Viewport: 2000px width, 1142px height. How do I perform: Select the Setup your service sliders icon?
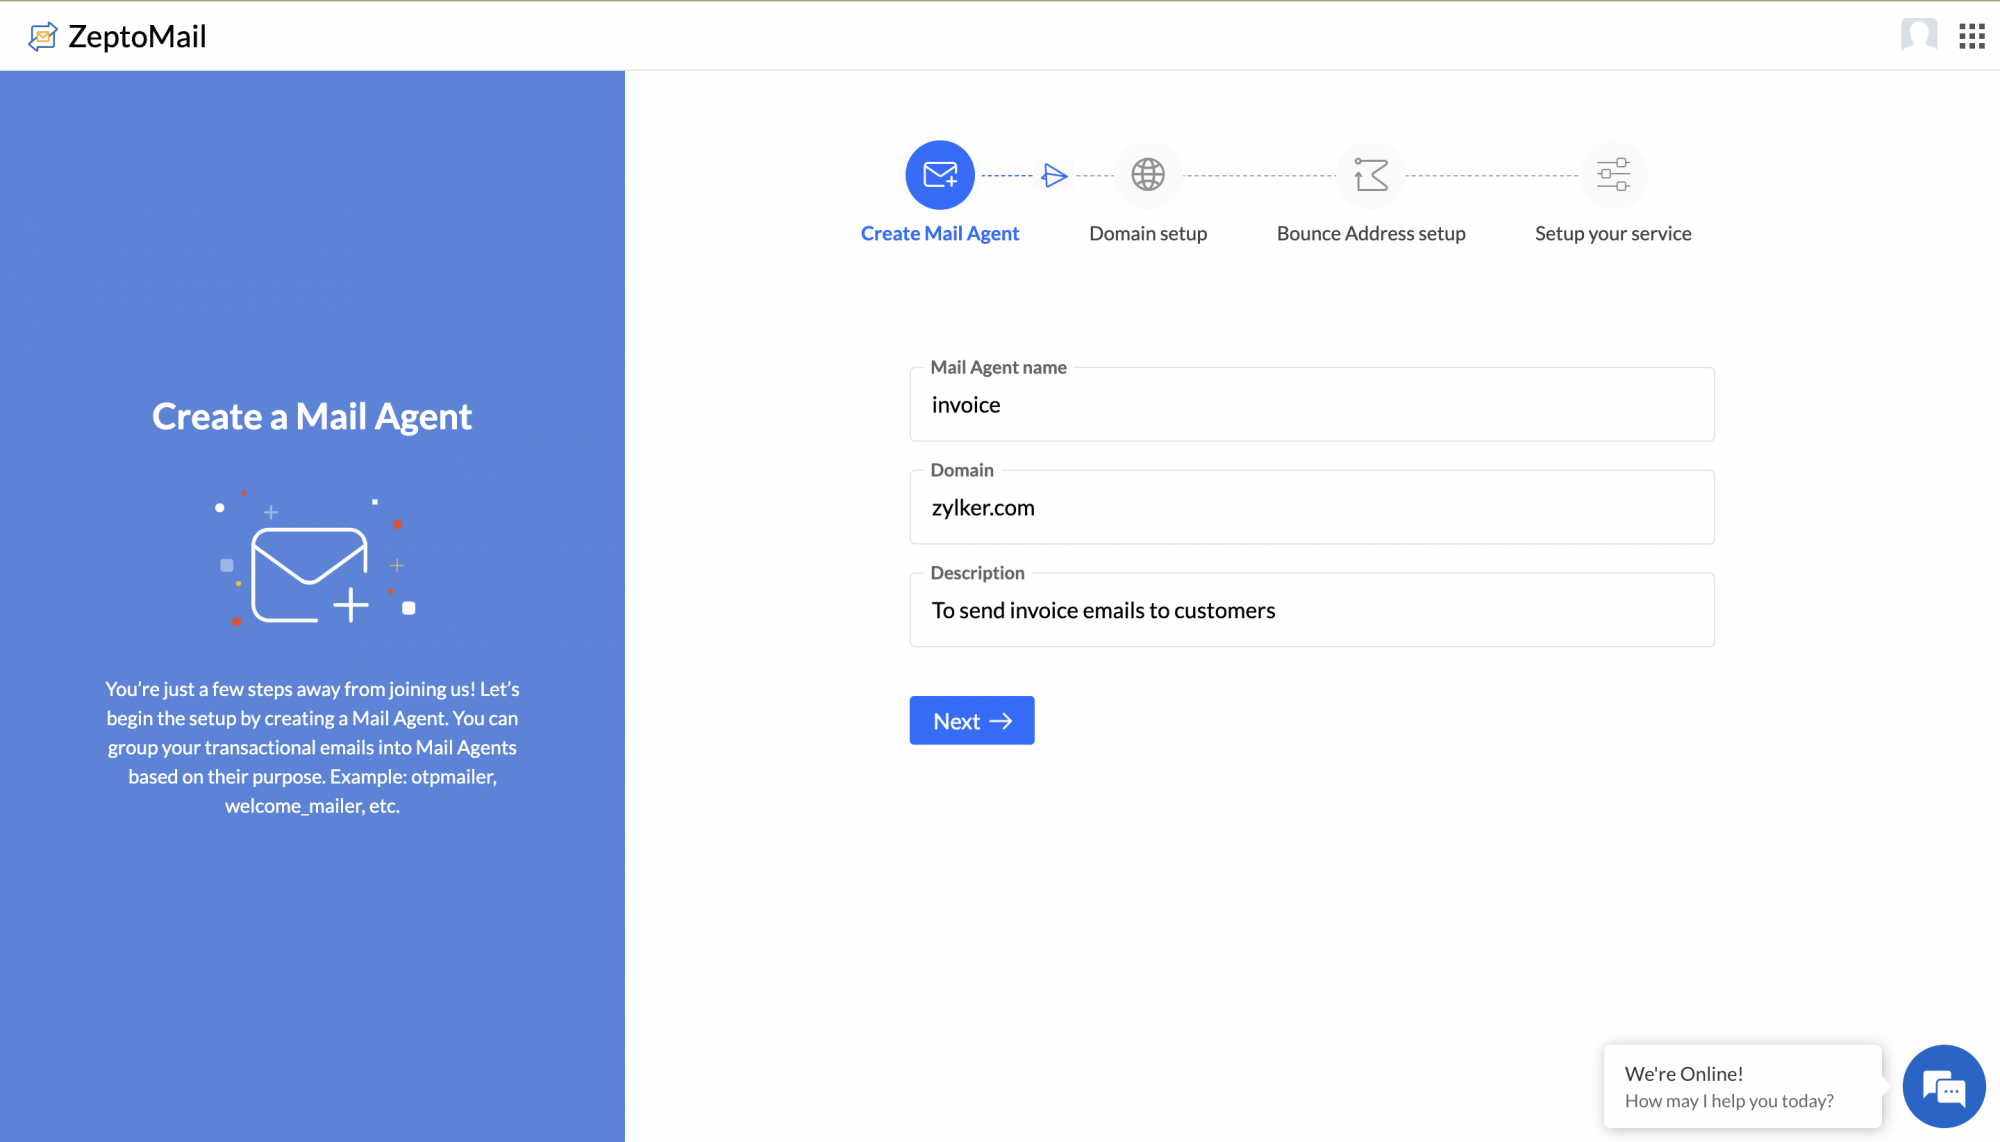(1612, 175)
